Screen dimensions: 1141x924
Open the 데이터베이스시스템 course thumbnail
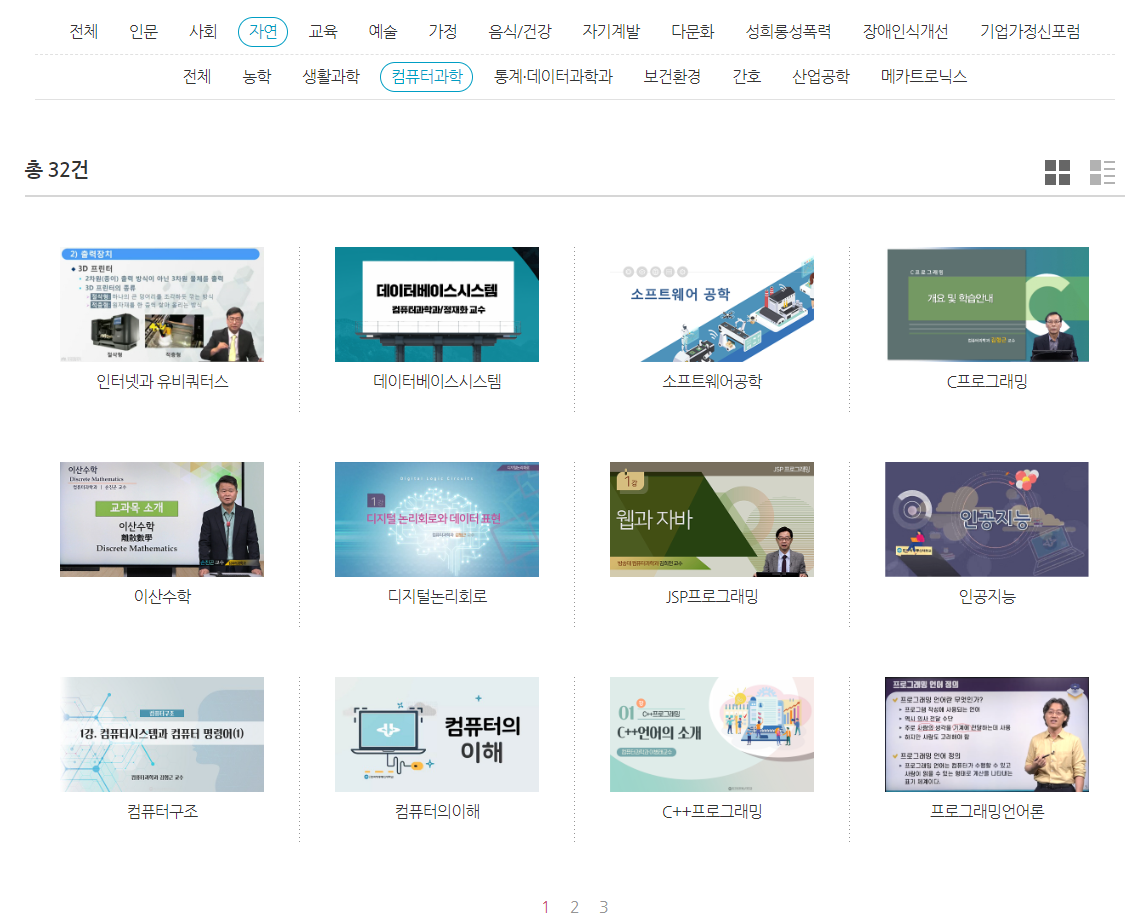tap(437, 304)
